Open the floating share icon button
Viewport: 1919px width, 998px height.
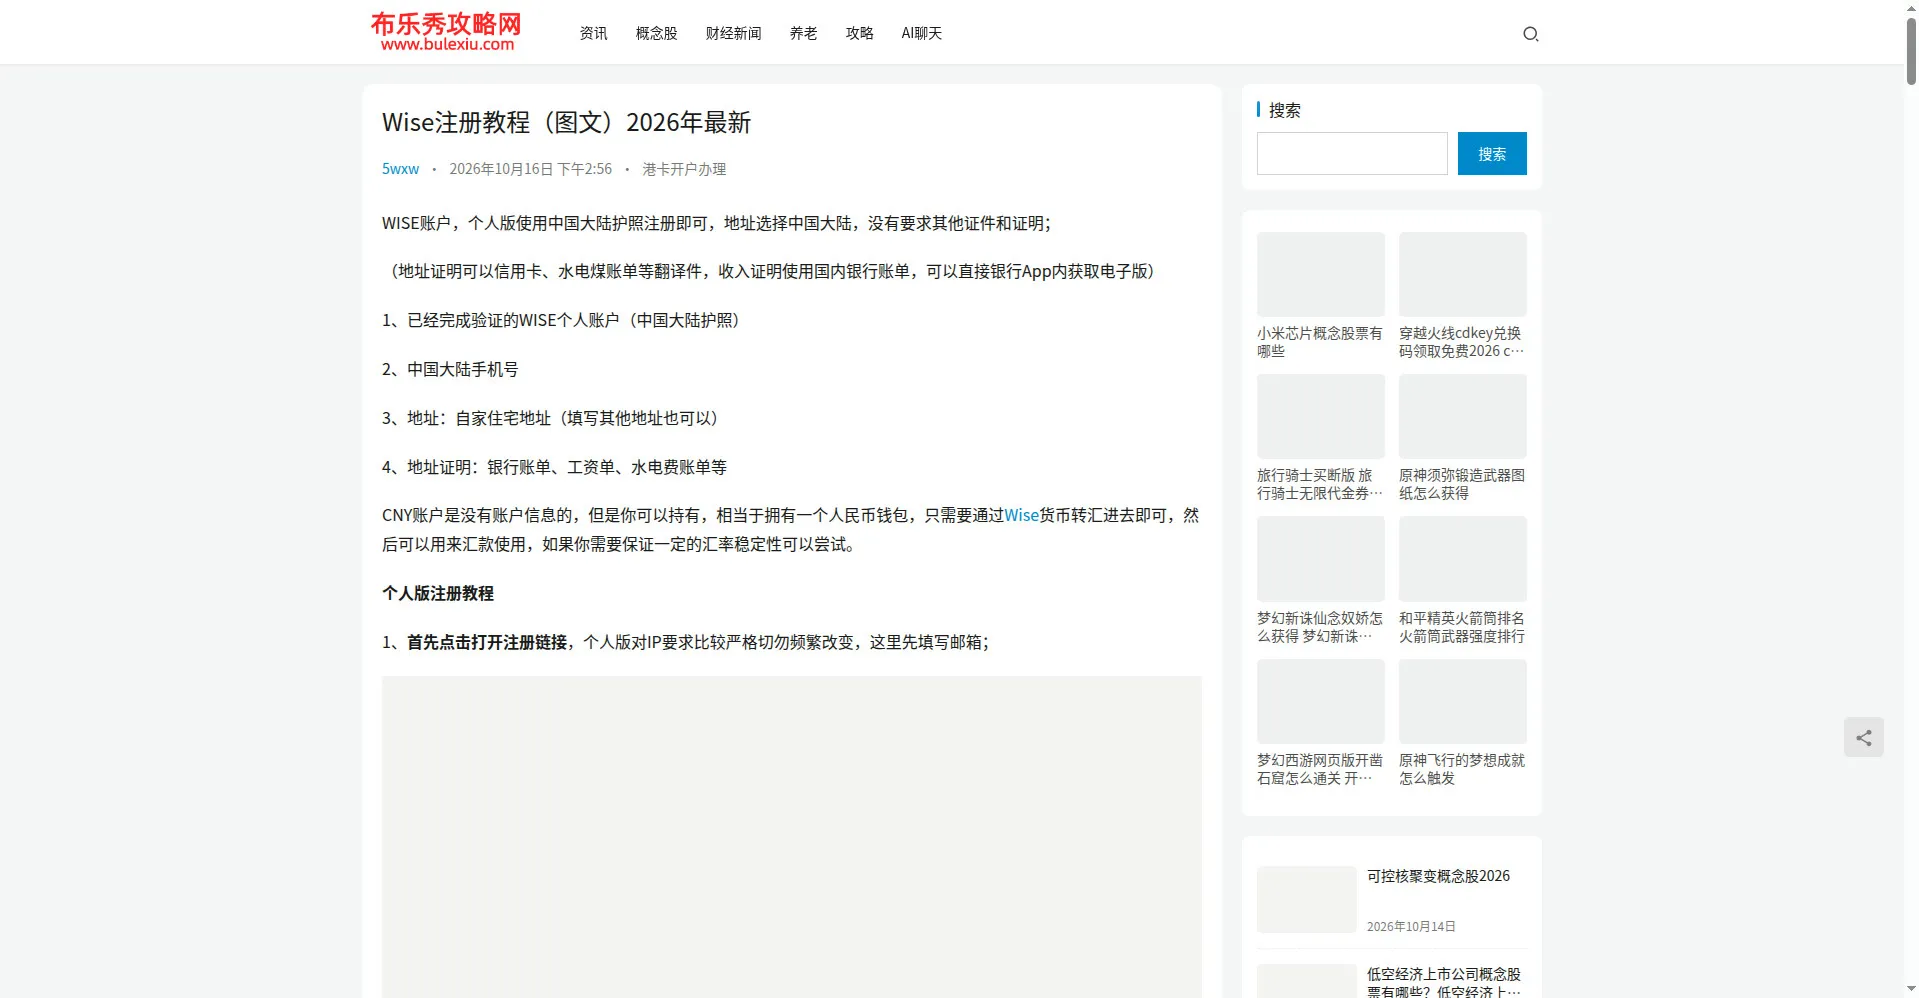tap(1863, 737)
